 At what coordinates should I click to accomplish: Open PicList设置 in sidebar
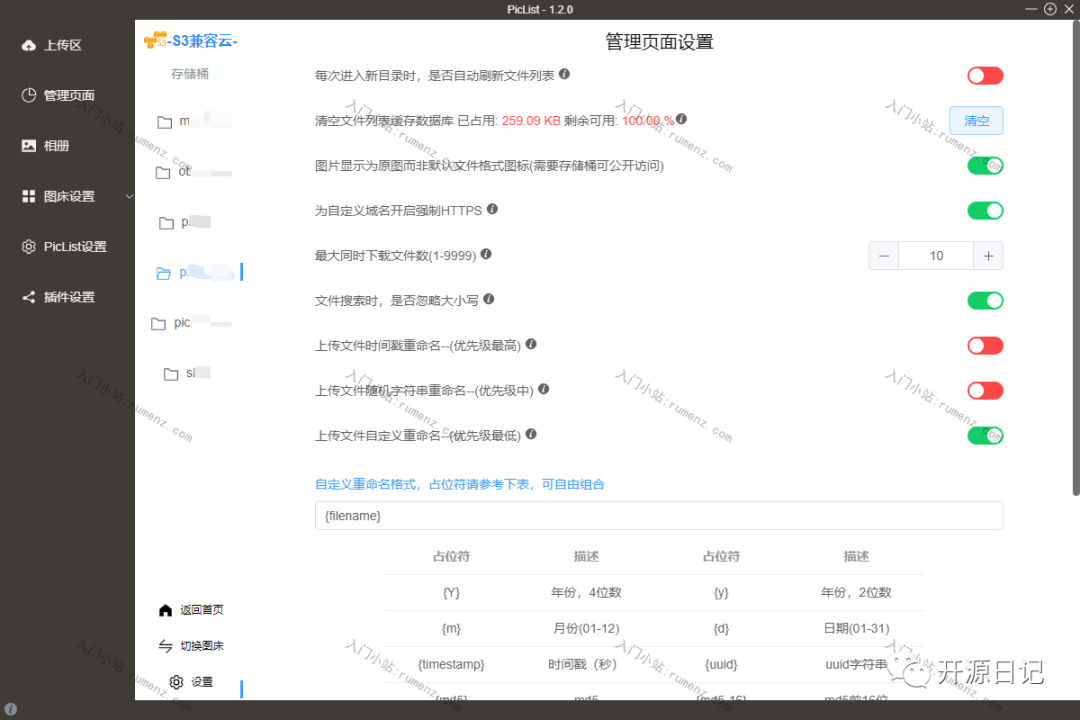(75, 247)
